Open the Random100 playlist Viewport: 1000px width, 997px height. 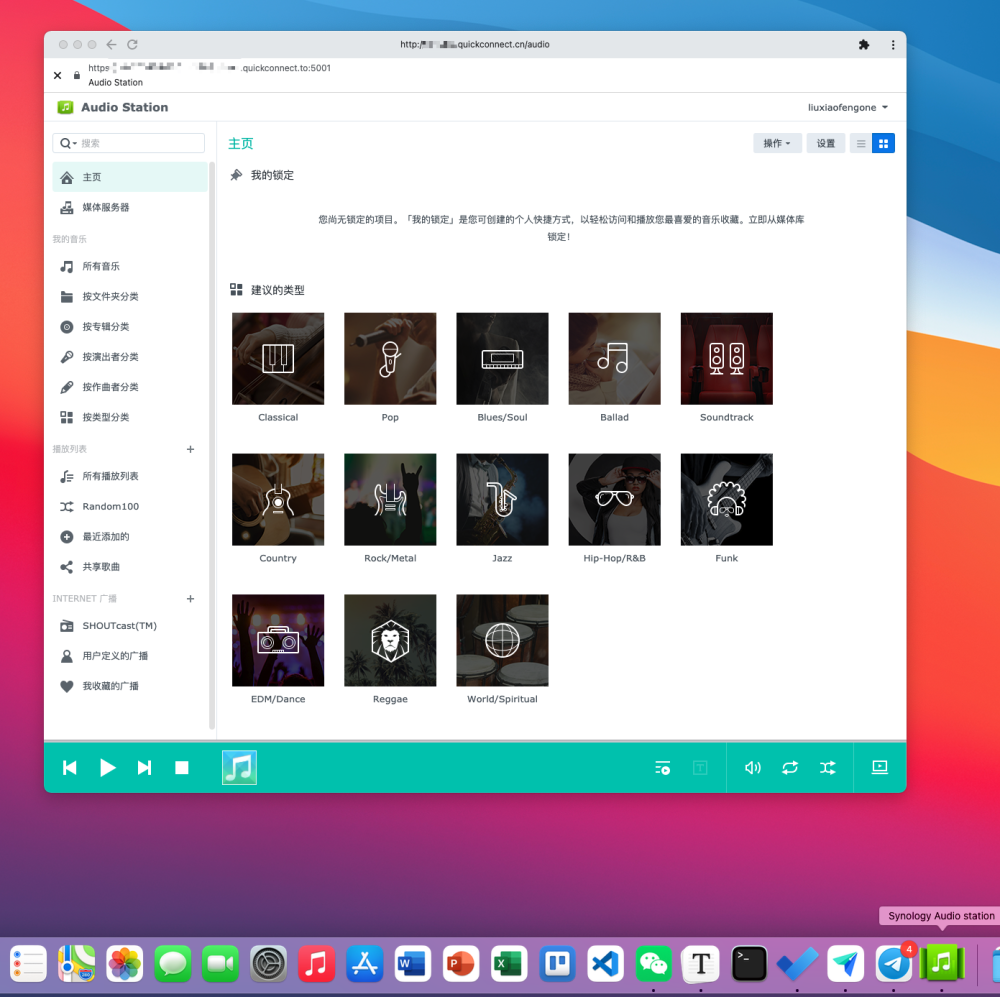(x=129, y=506)
